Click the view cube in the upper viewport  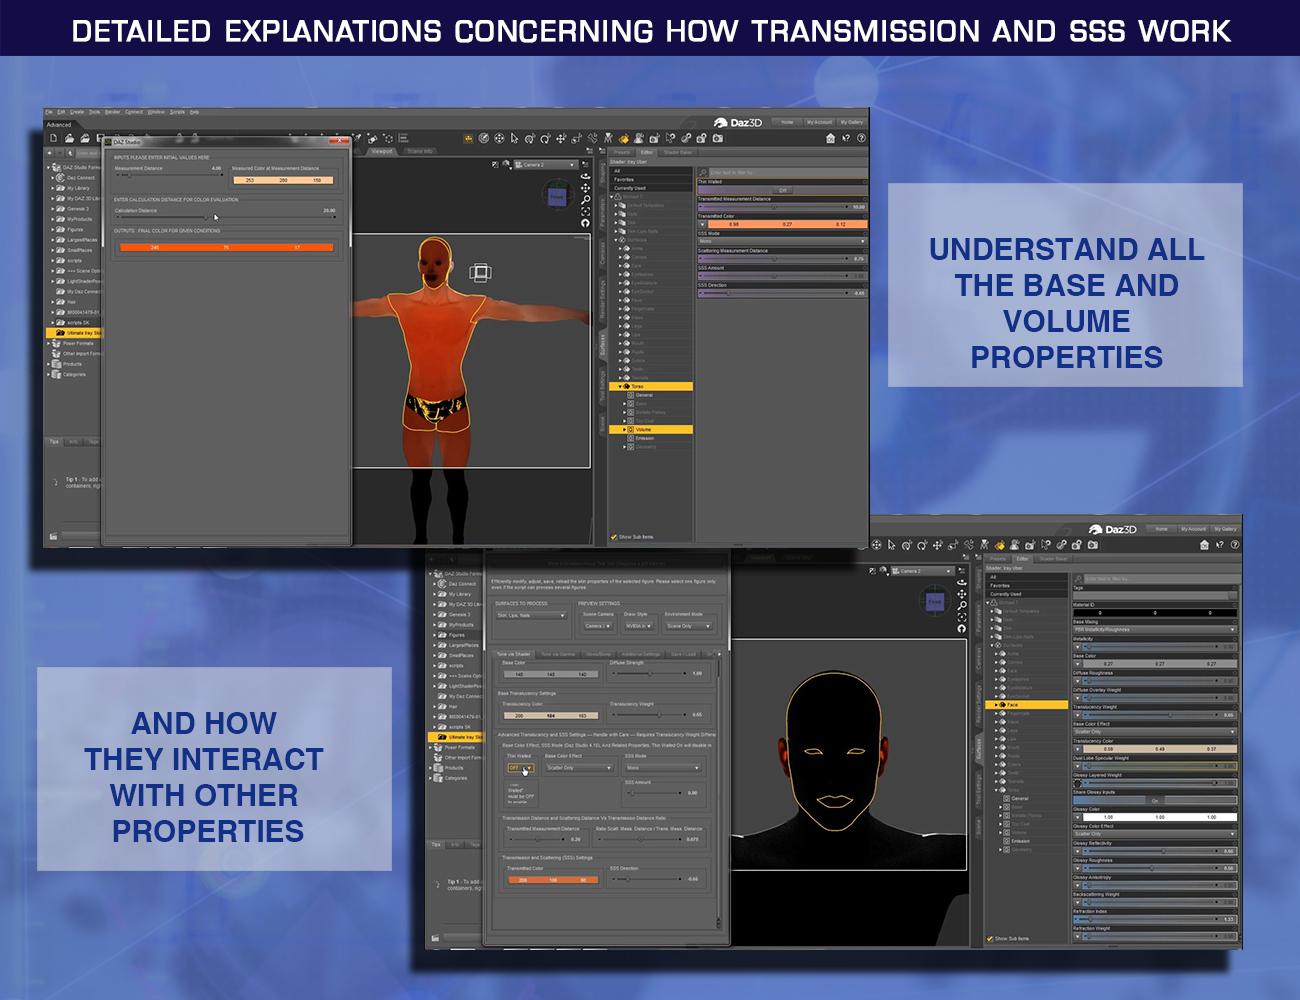(557, 196)
